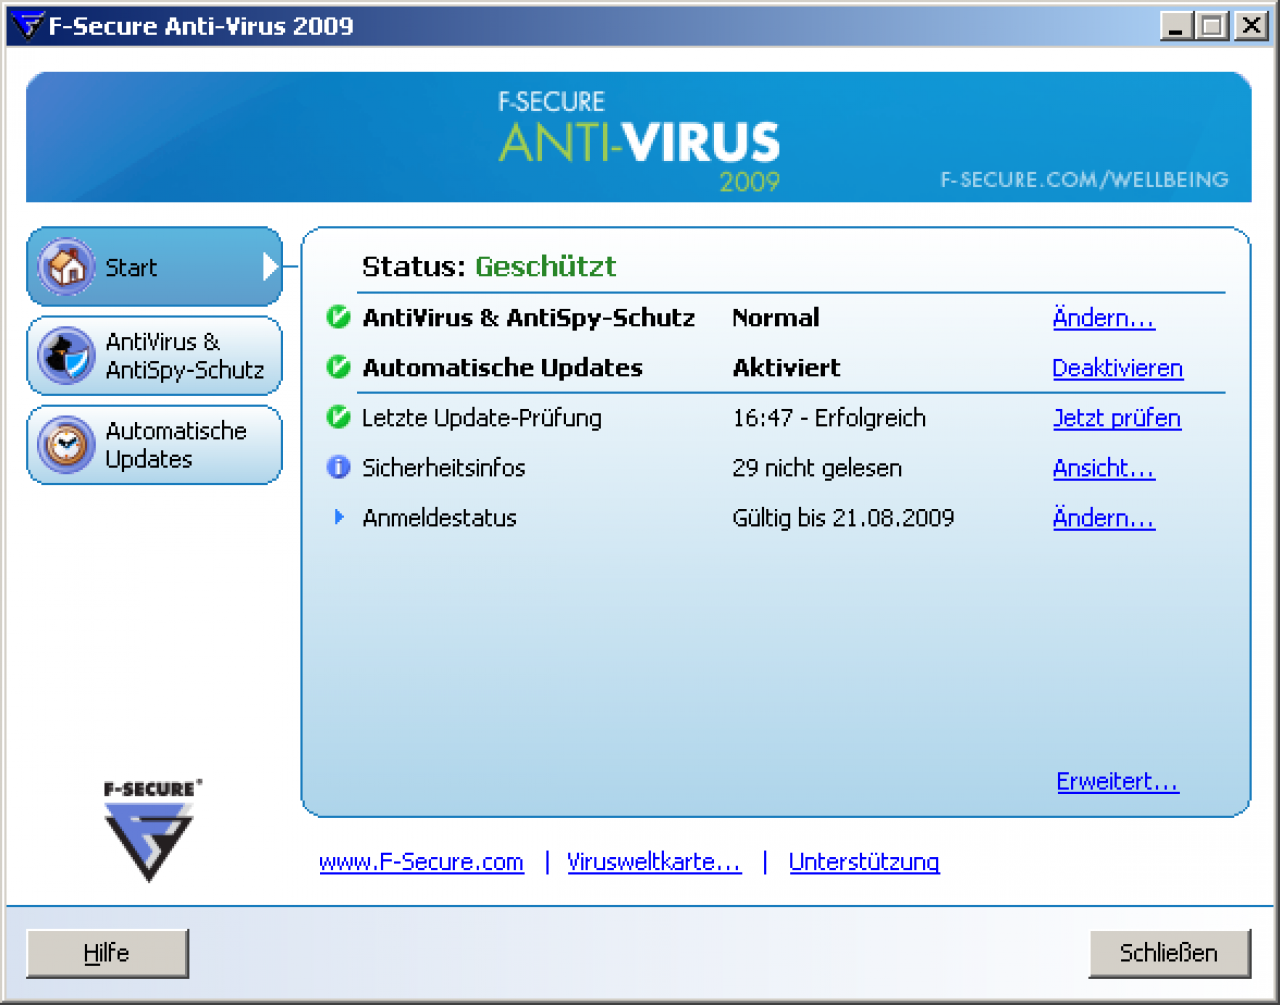Open the AntiVirus & AntiSpy-Schutz sidebar tab
The height and width of the screenshot is (1005, 1280).
click(154, 355)
